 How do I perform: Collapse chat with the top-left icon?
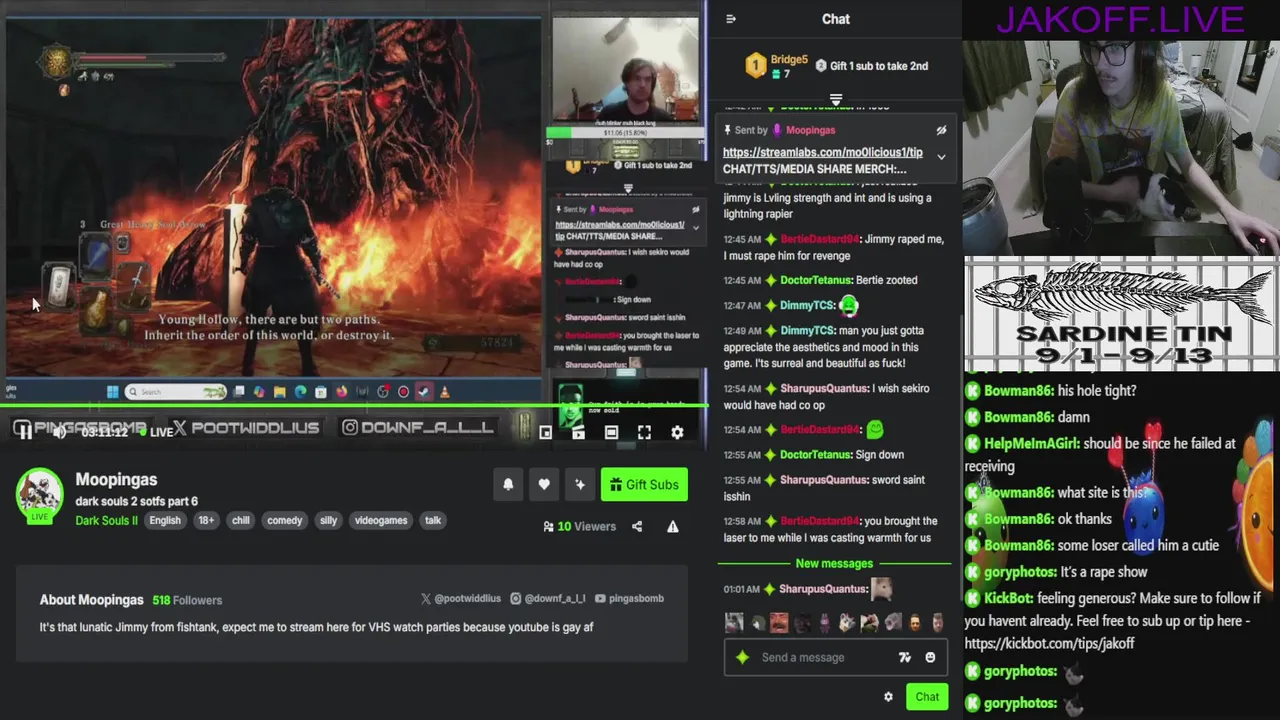click(x=731, y=19)
